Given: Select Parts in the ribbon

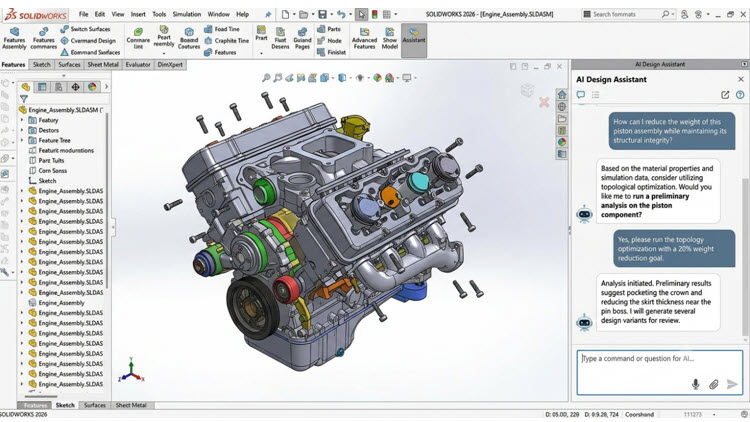Looking at the screenshot, I should tap(329, 29).
